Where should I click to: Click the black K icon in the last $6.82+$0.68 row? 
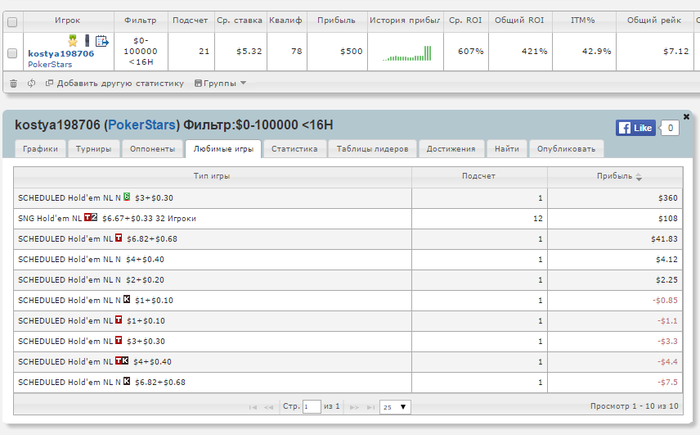(x=127, y=381)
